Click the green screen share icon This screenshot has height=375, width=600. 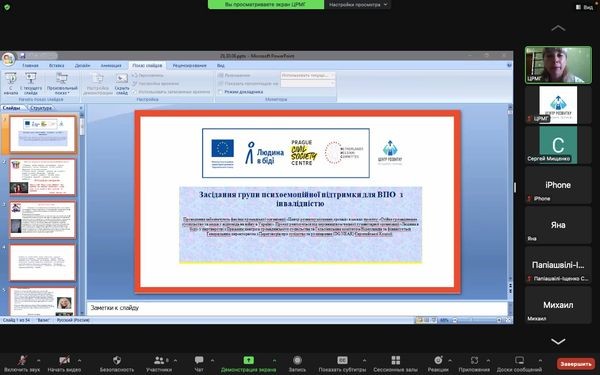click(x=248, y=360)
